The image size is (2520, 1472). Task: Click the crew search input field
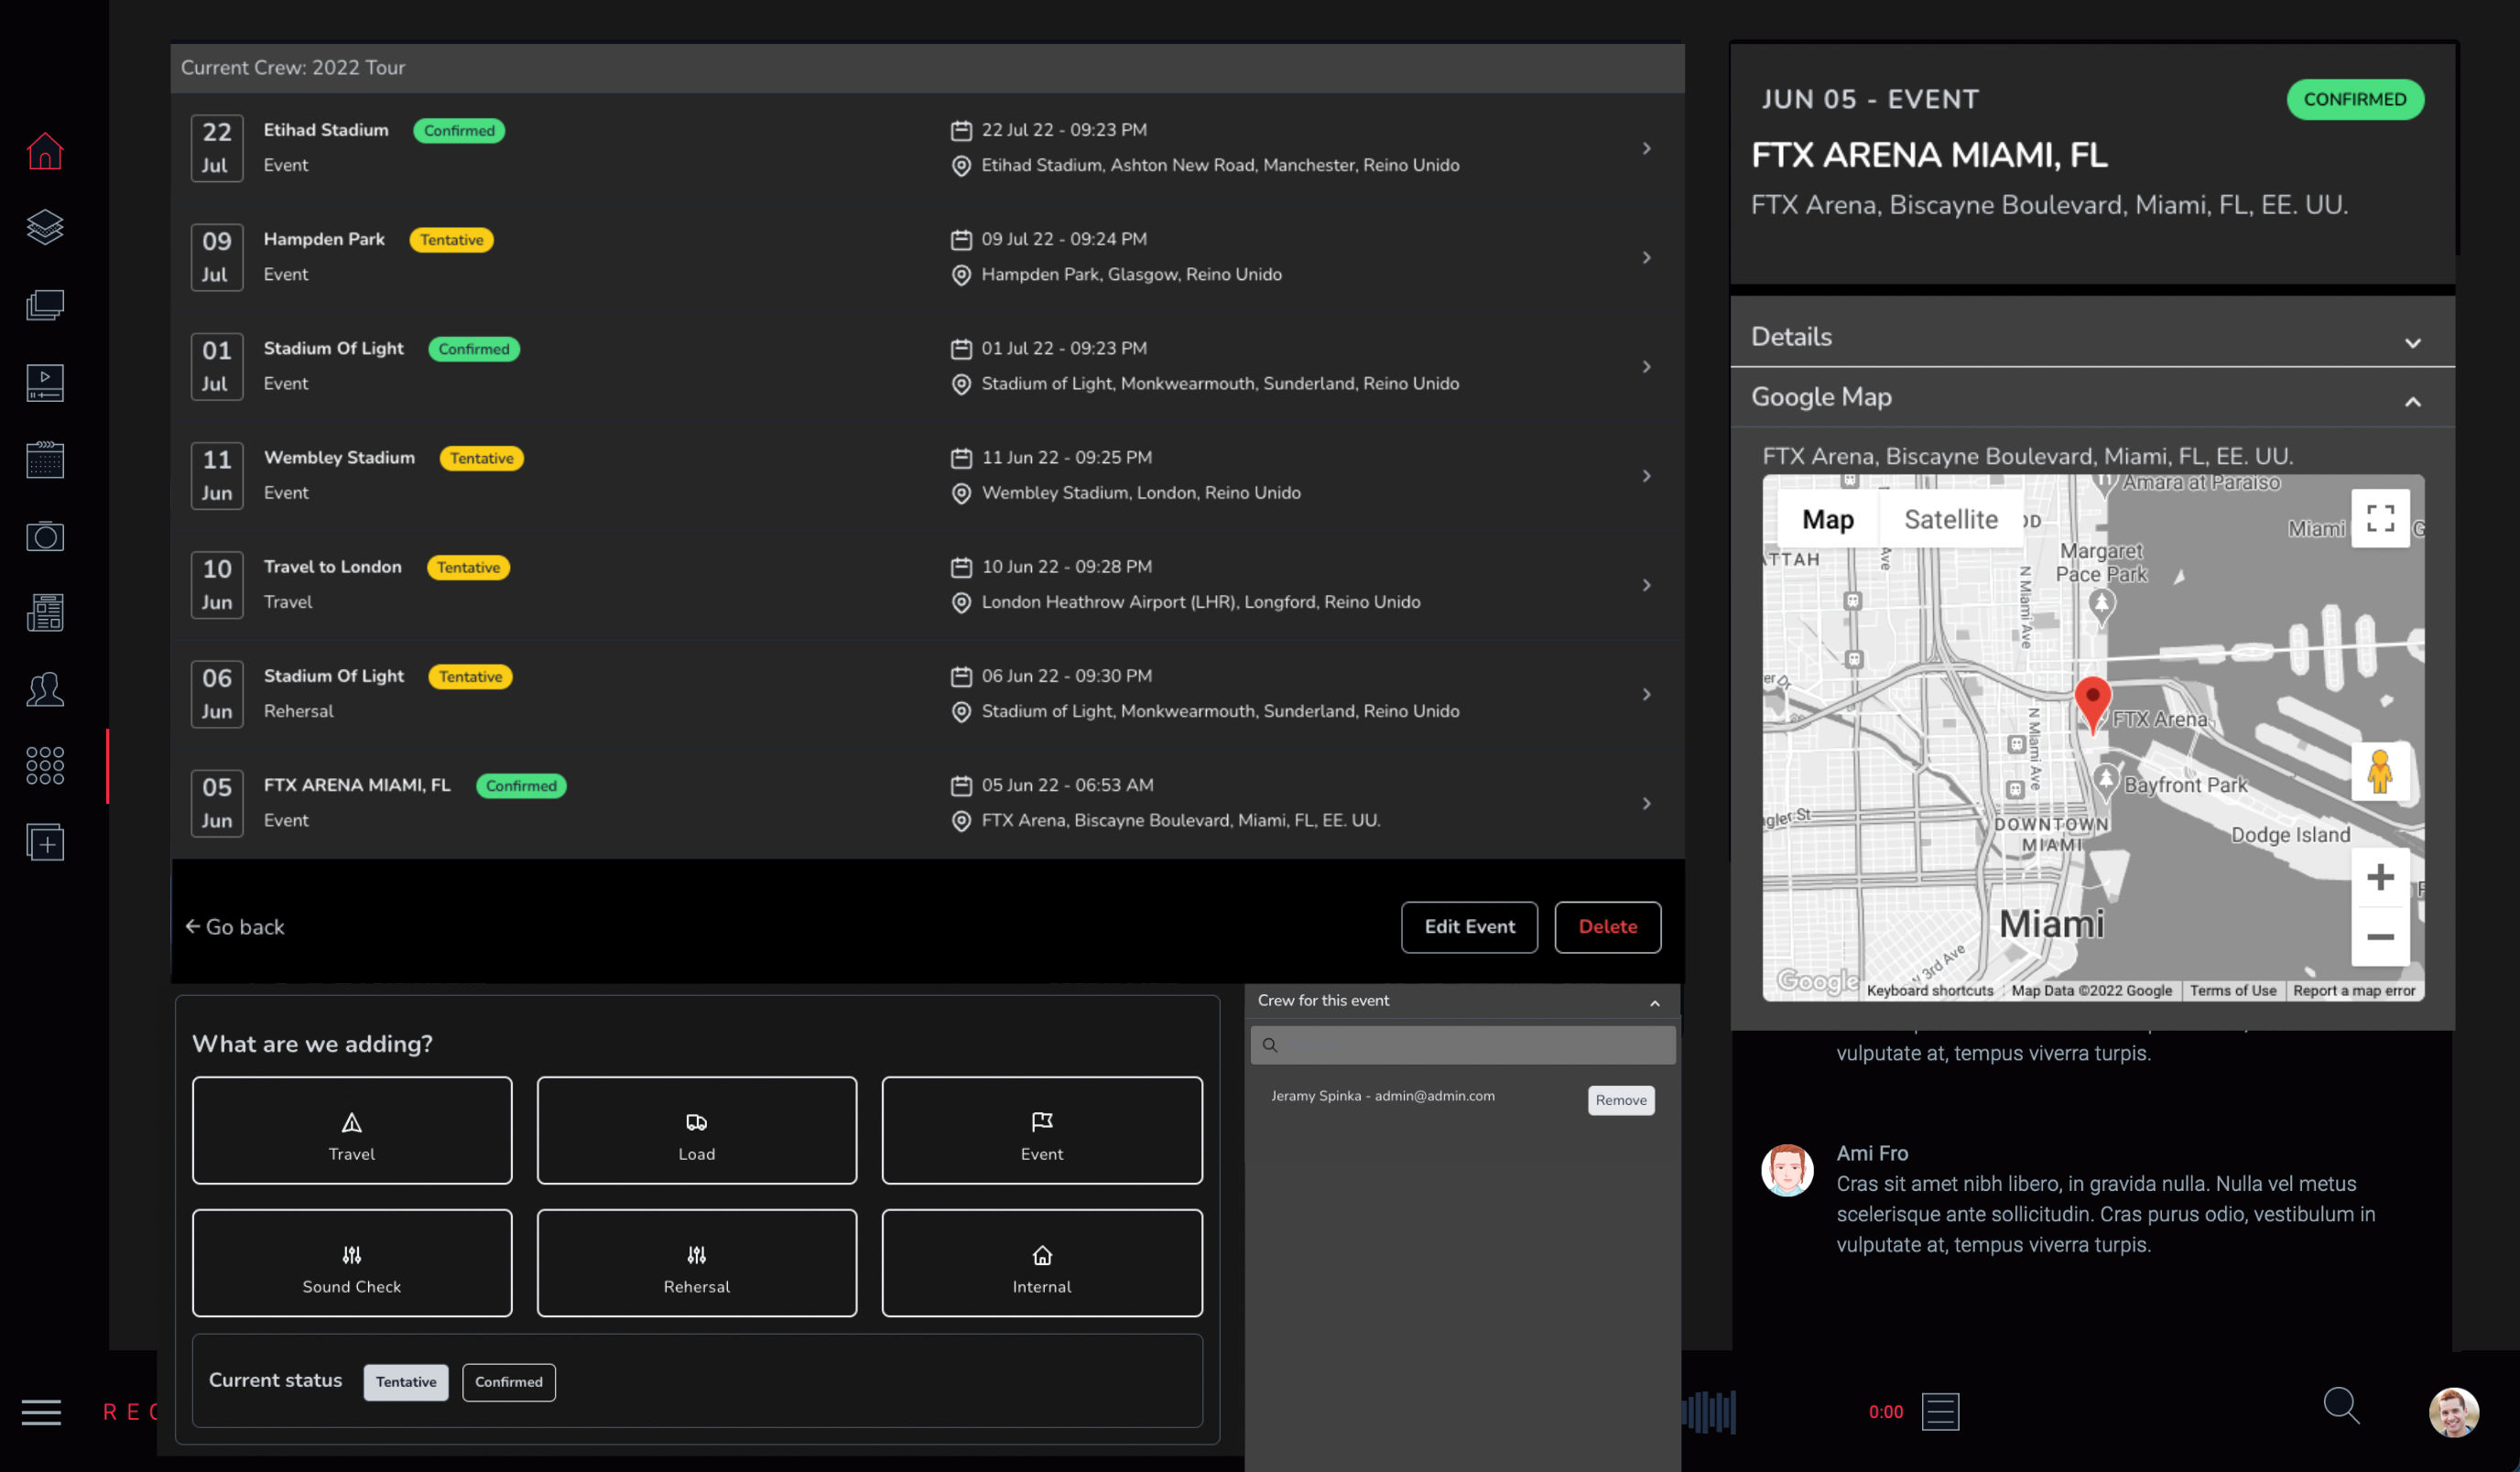tap(1470, 1045)
